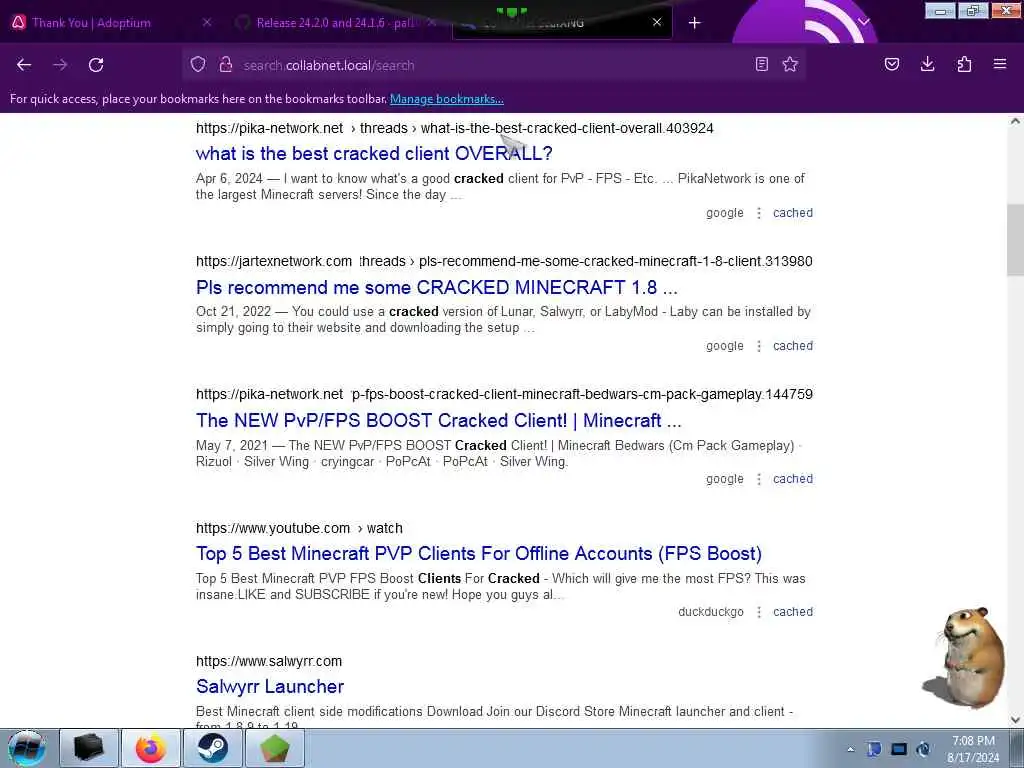Focus the search.collabnet.local address bar
The height and width of the screenshot is (768, 1024).
[493, 65]
